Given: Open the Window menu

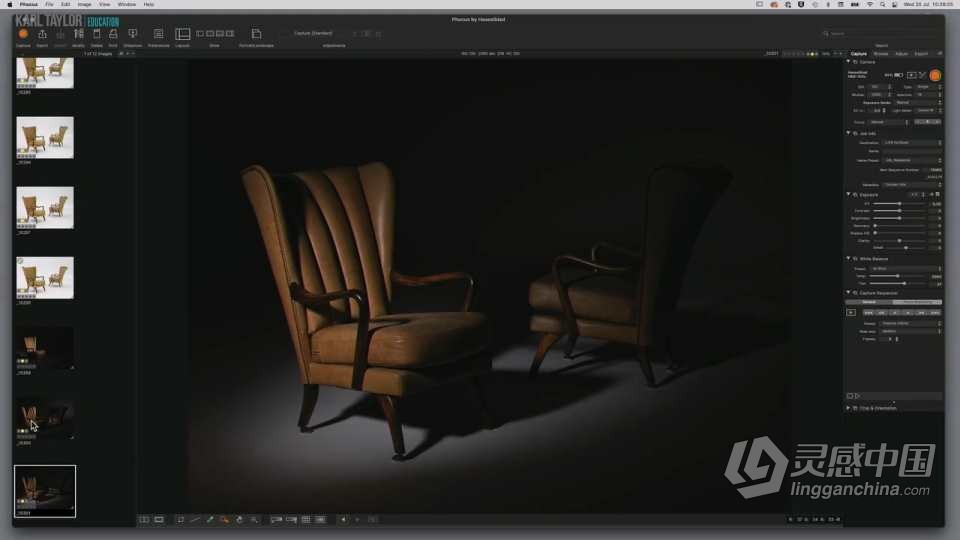Looking at the screenshot, I should pos(127,4).
